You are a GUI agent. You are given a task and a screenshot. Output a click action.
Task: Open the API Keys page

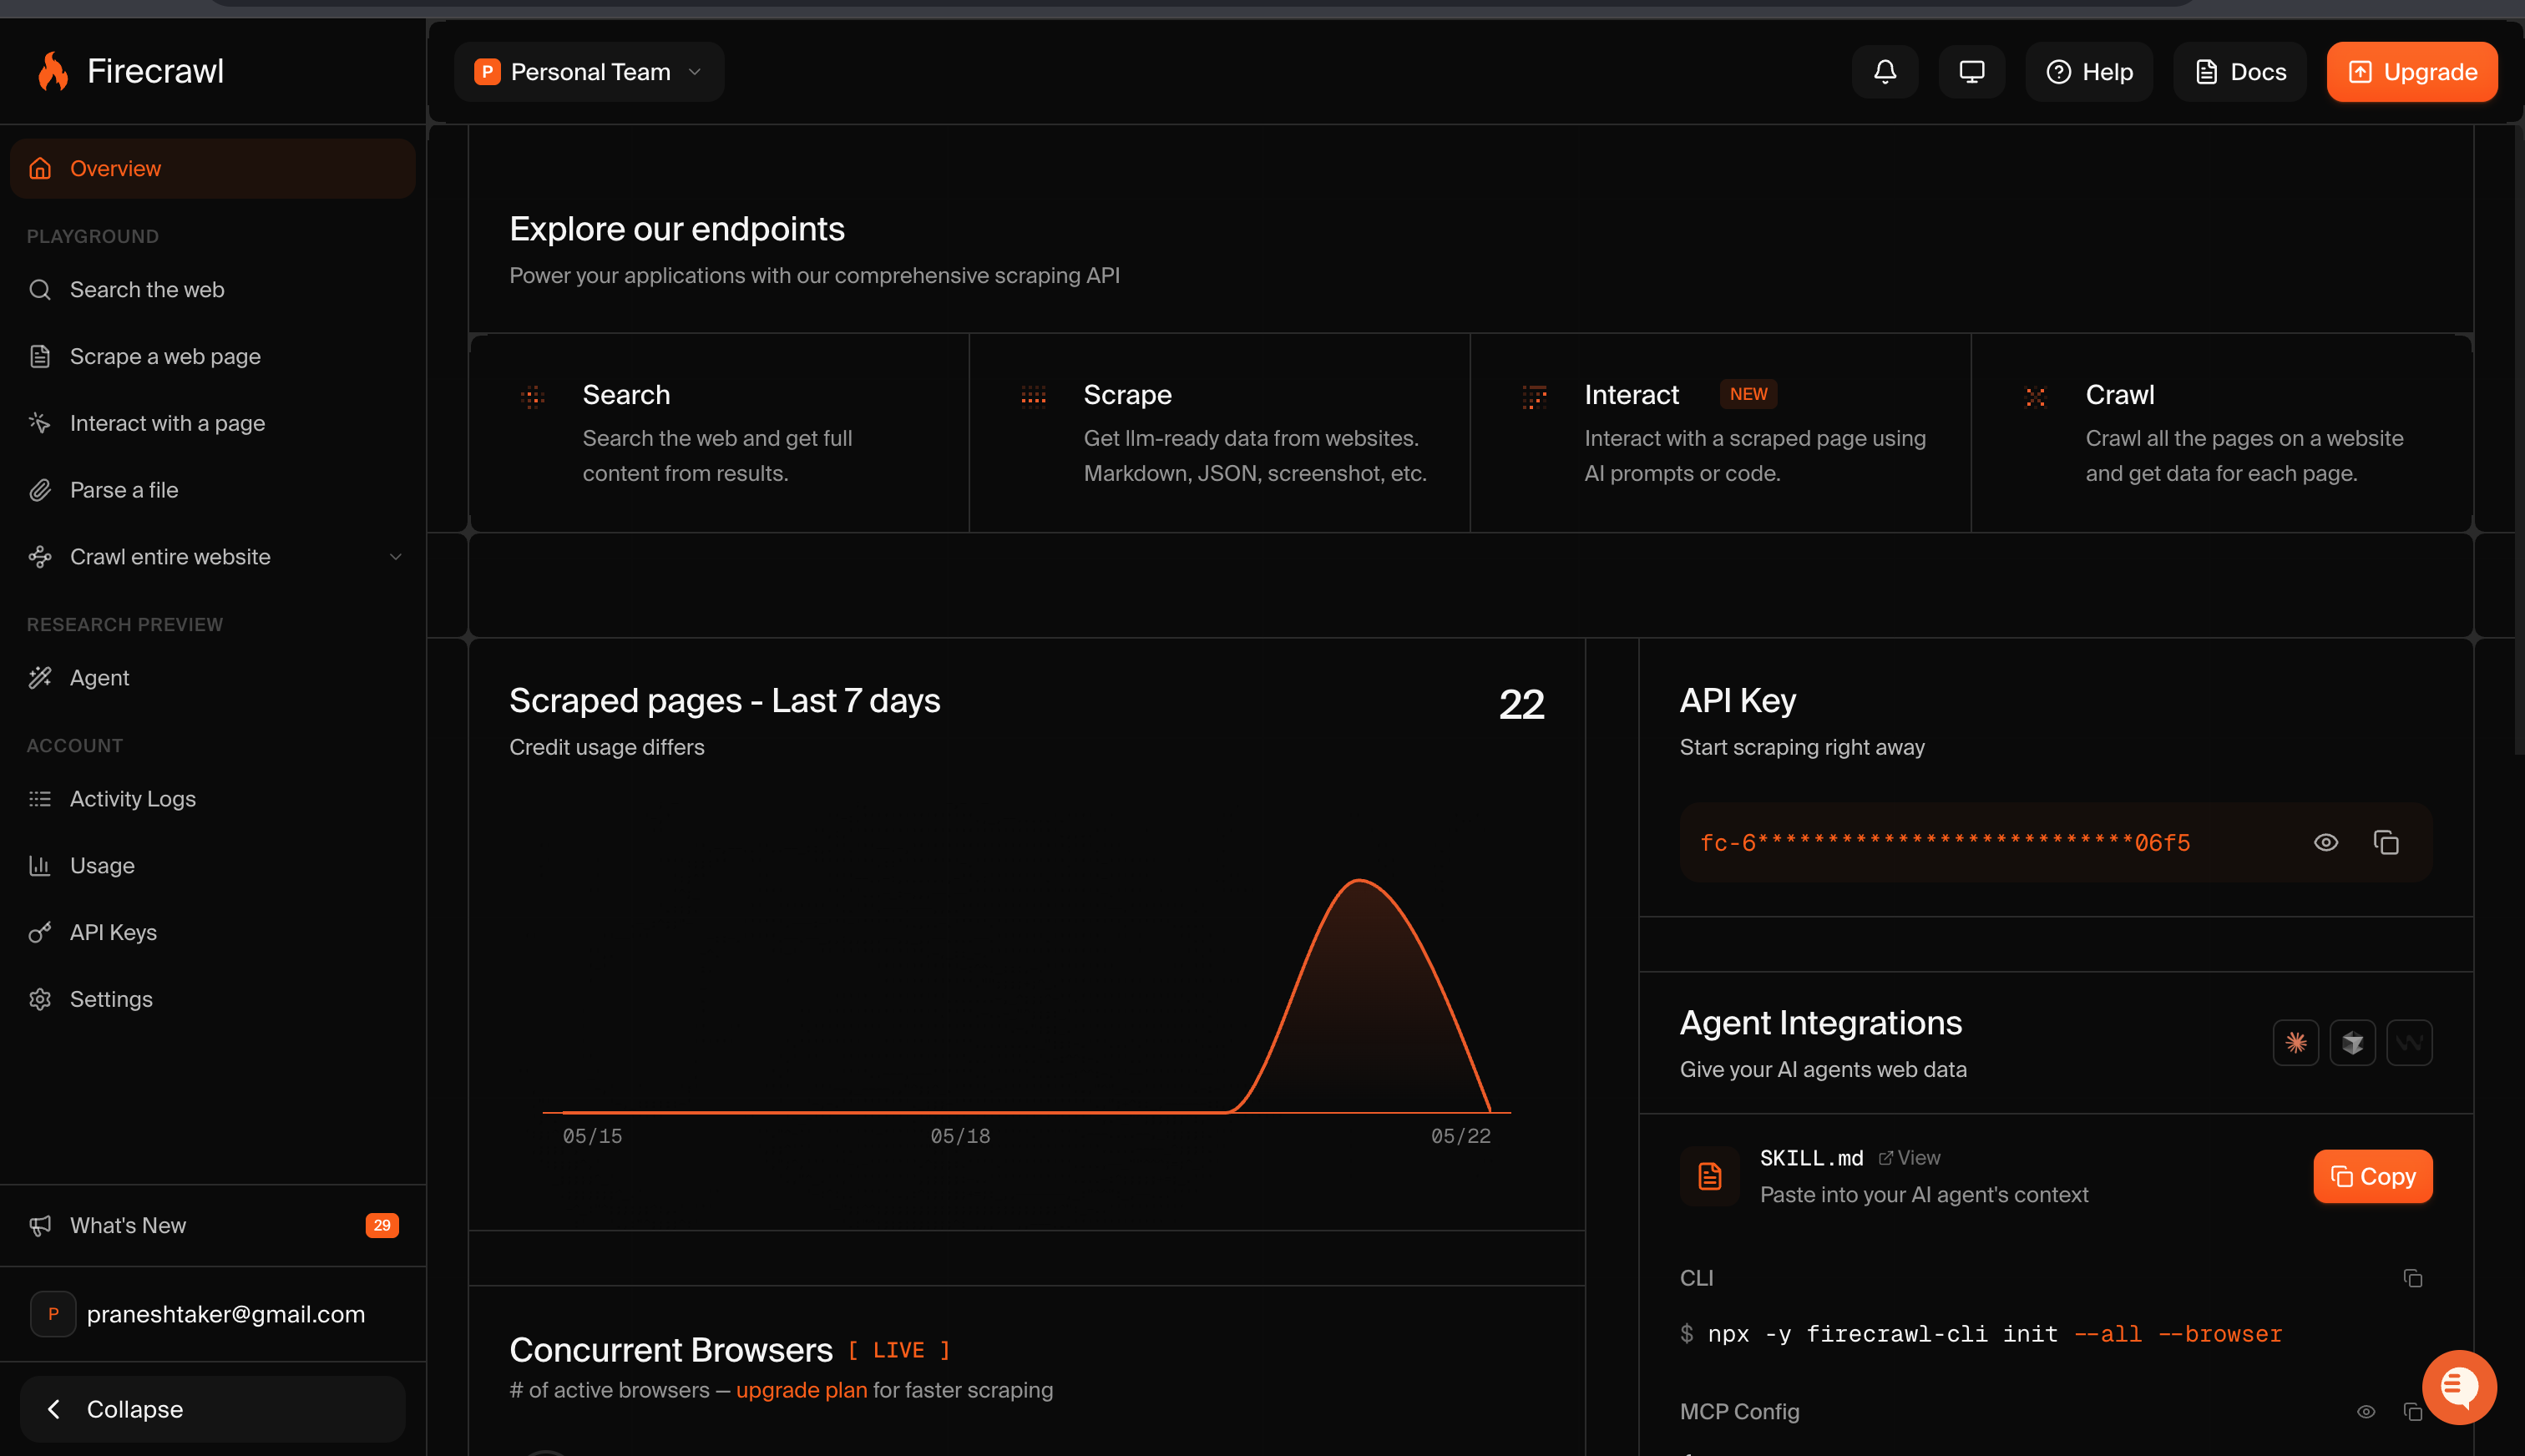pos(213,933)
